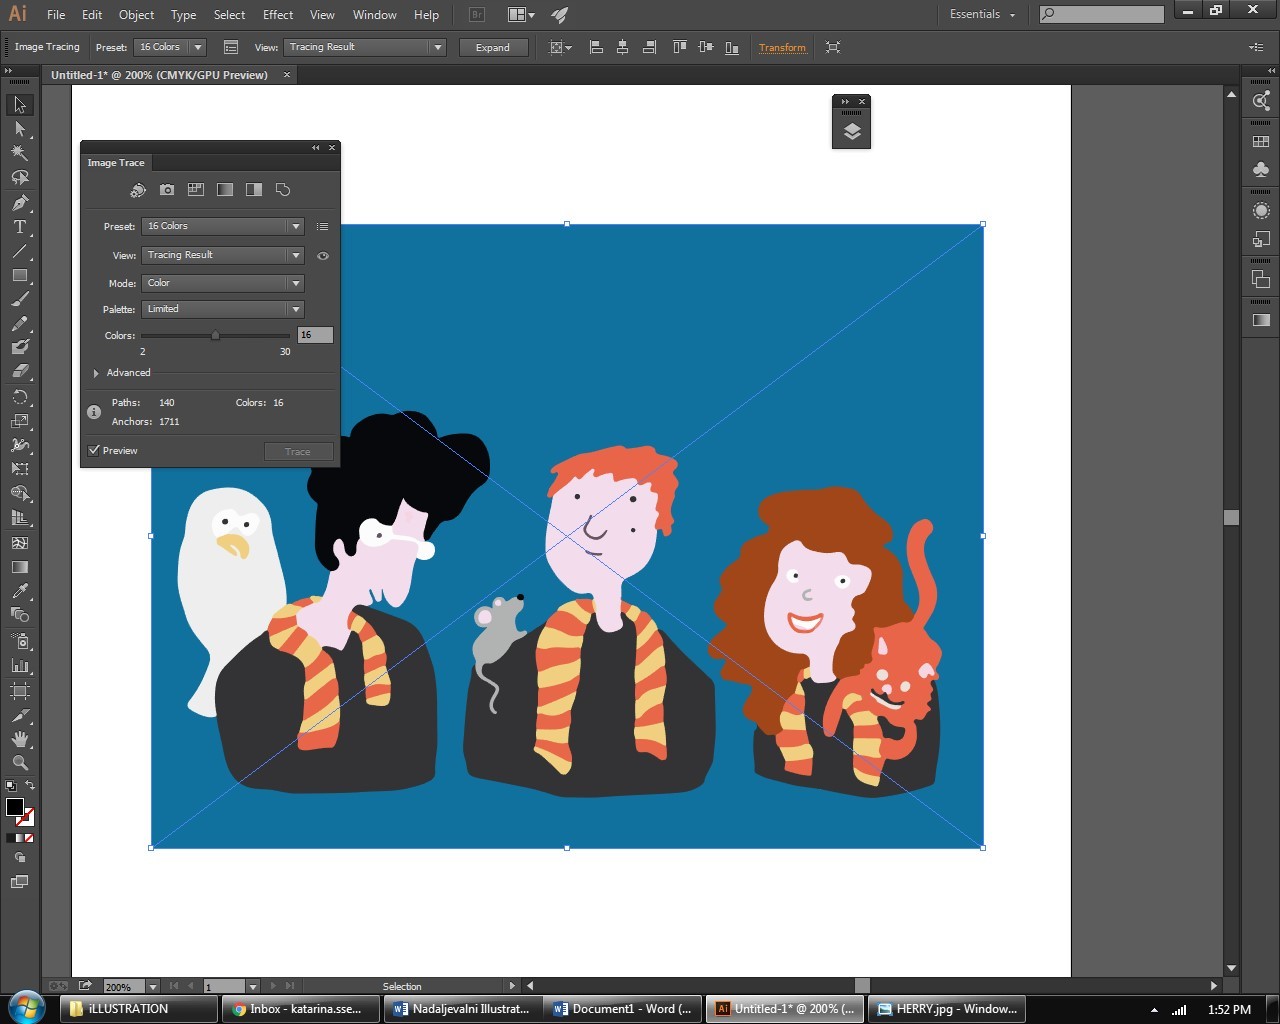This screenshot has width=1280, height=1024.
Task: Swap fill and stroke arrows
Action: tap(30, 785)
